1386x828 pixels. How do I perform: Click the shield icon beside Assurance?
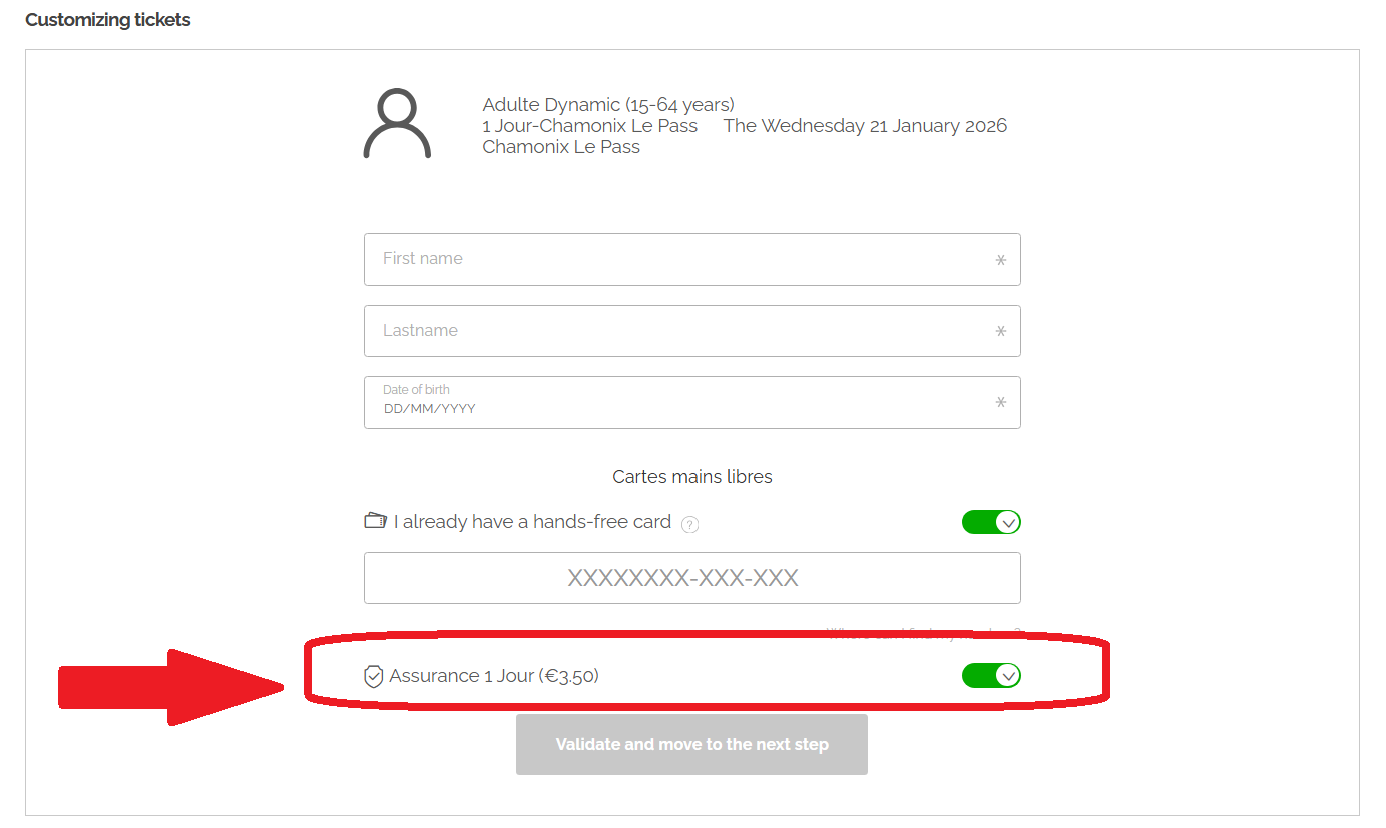tap(373, 677)
